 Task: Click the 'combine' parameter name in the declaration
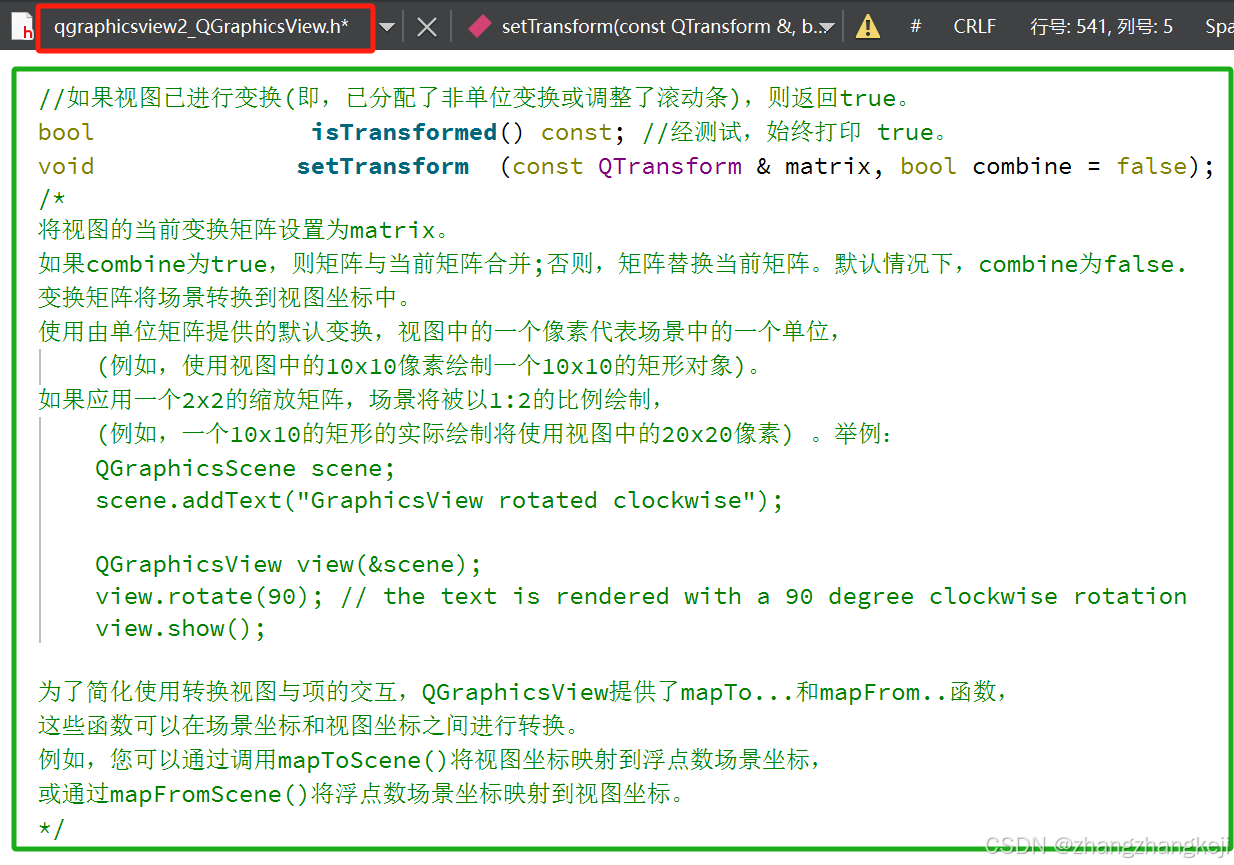pyautogui.click(x=1022, y=166)
